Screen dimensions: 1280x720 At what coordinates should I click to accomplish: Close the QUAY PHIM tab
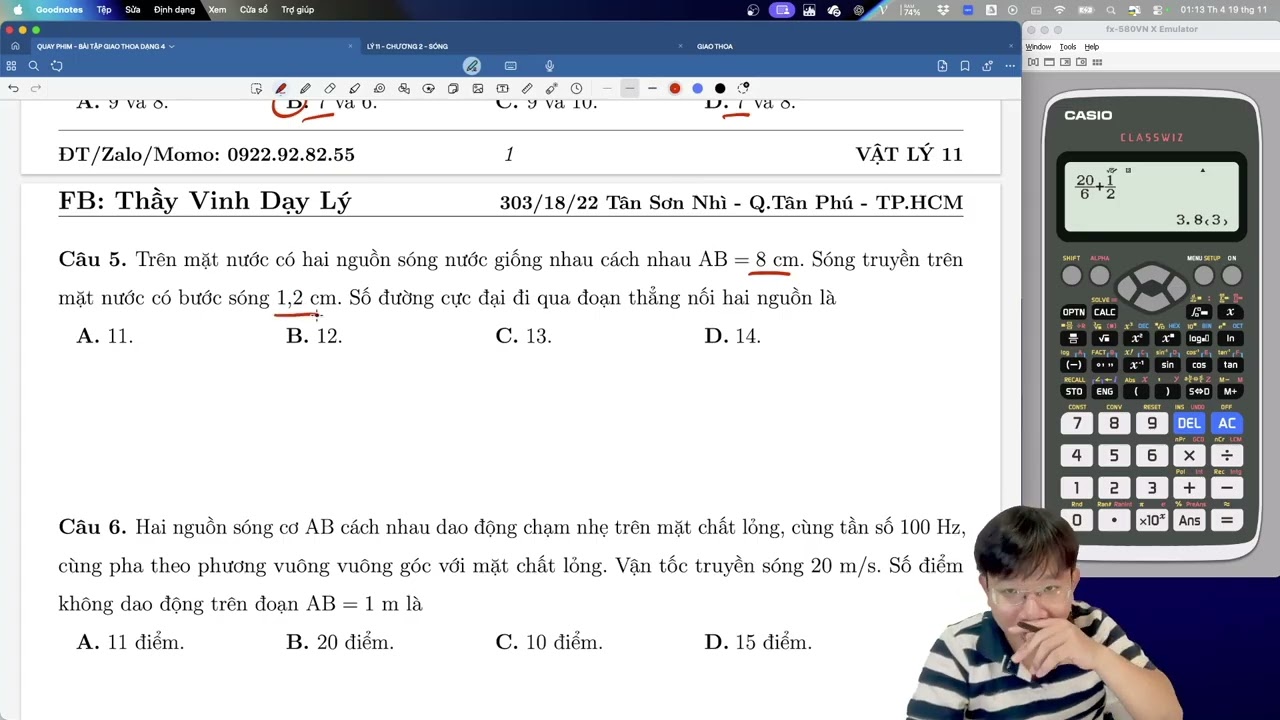click(350, 46)
